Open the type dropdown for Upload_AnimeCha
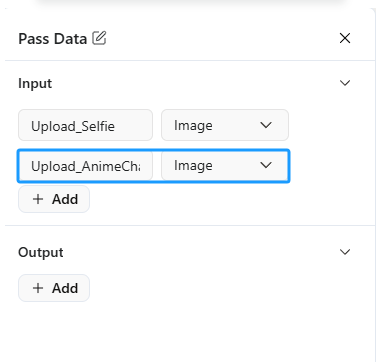The height and width of the screenshot is (362, 376). tap(225, 166)
